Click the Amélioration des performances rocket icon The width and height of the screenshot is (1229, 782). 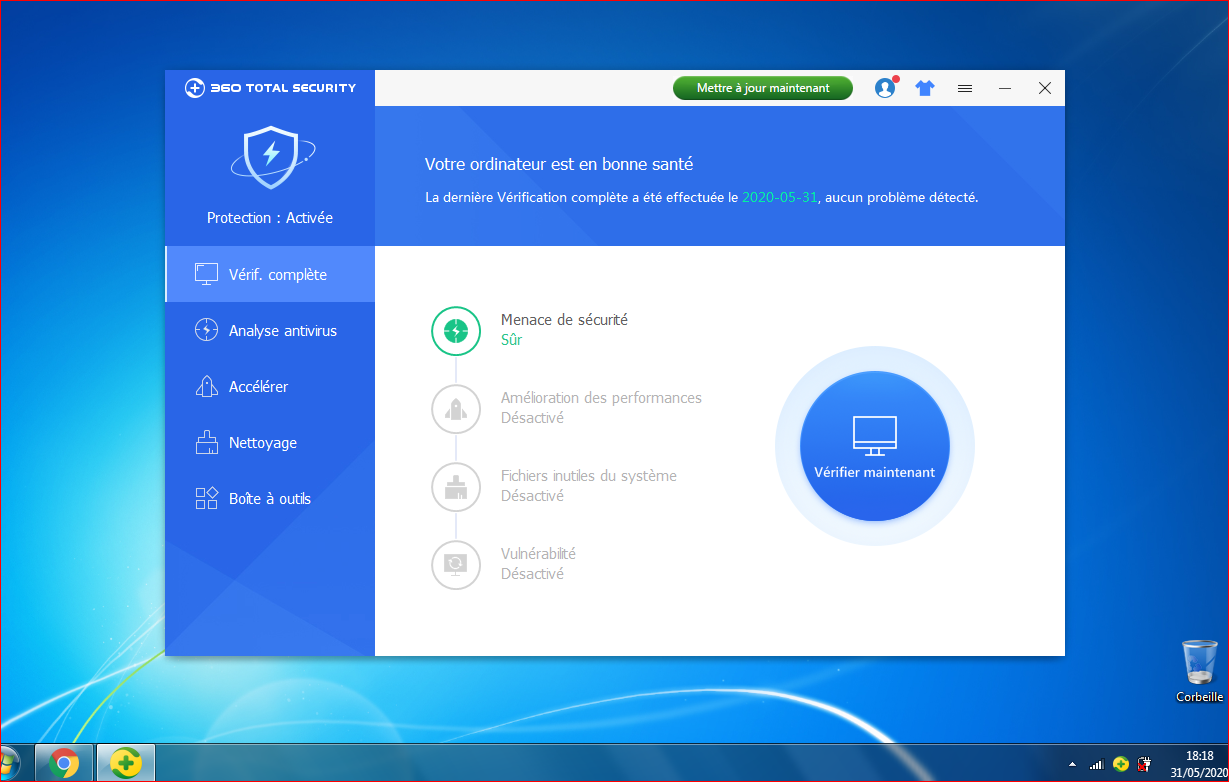click(456, 409)
